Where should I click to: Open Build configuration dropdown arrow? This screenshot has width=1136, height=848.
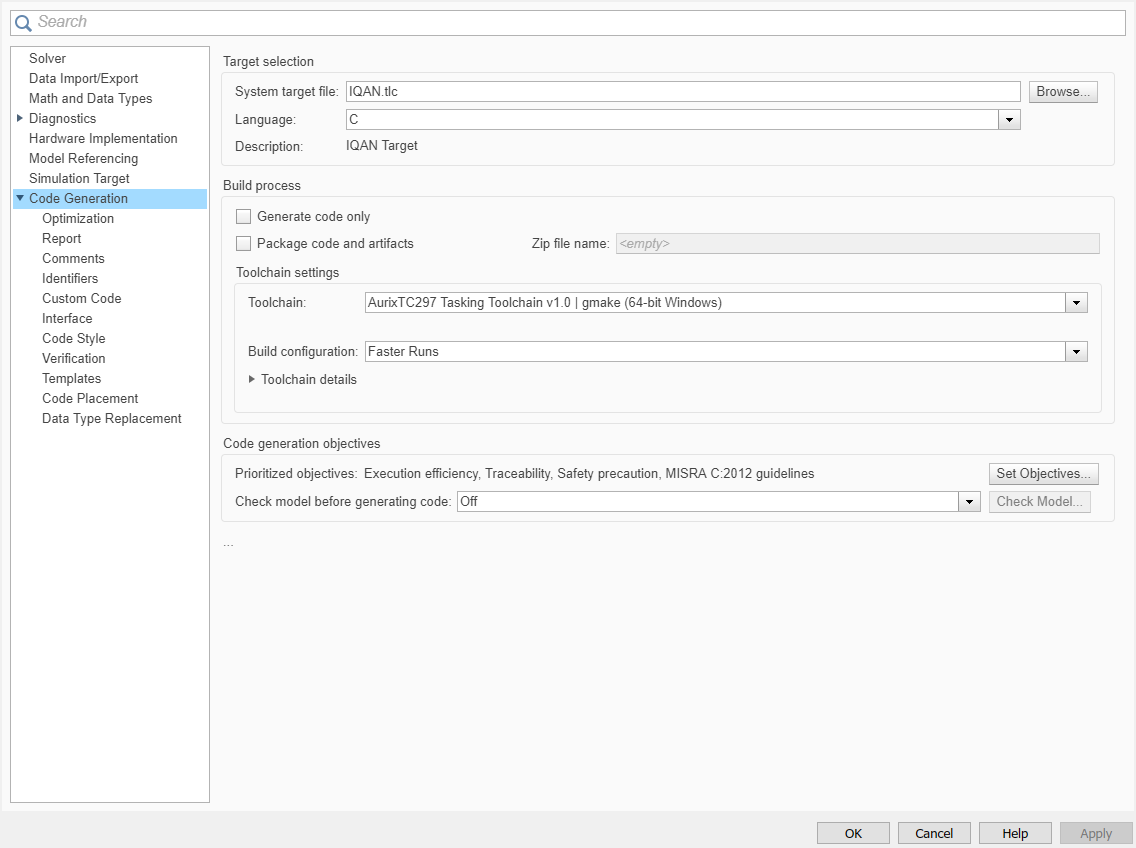pos(1076,352)
